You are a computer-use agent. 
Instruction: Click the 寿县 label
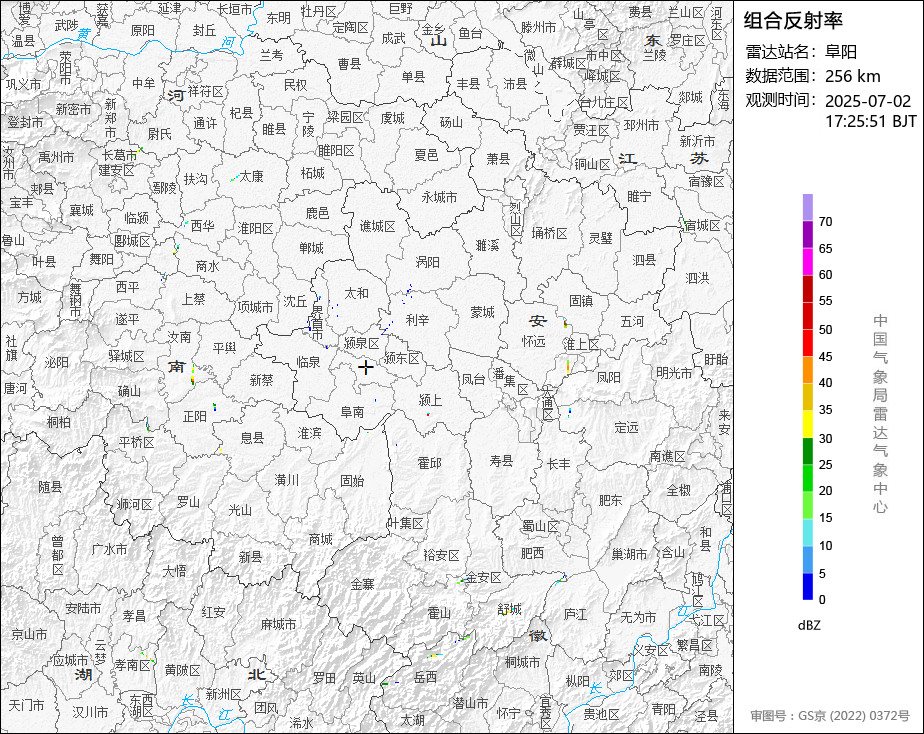click(501, 461)
